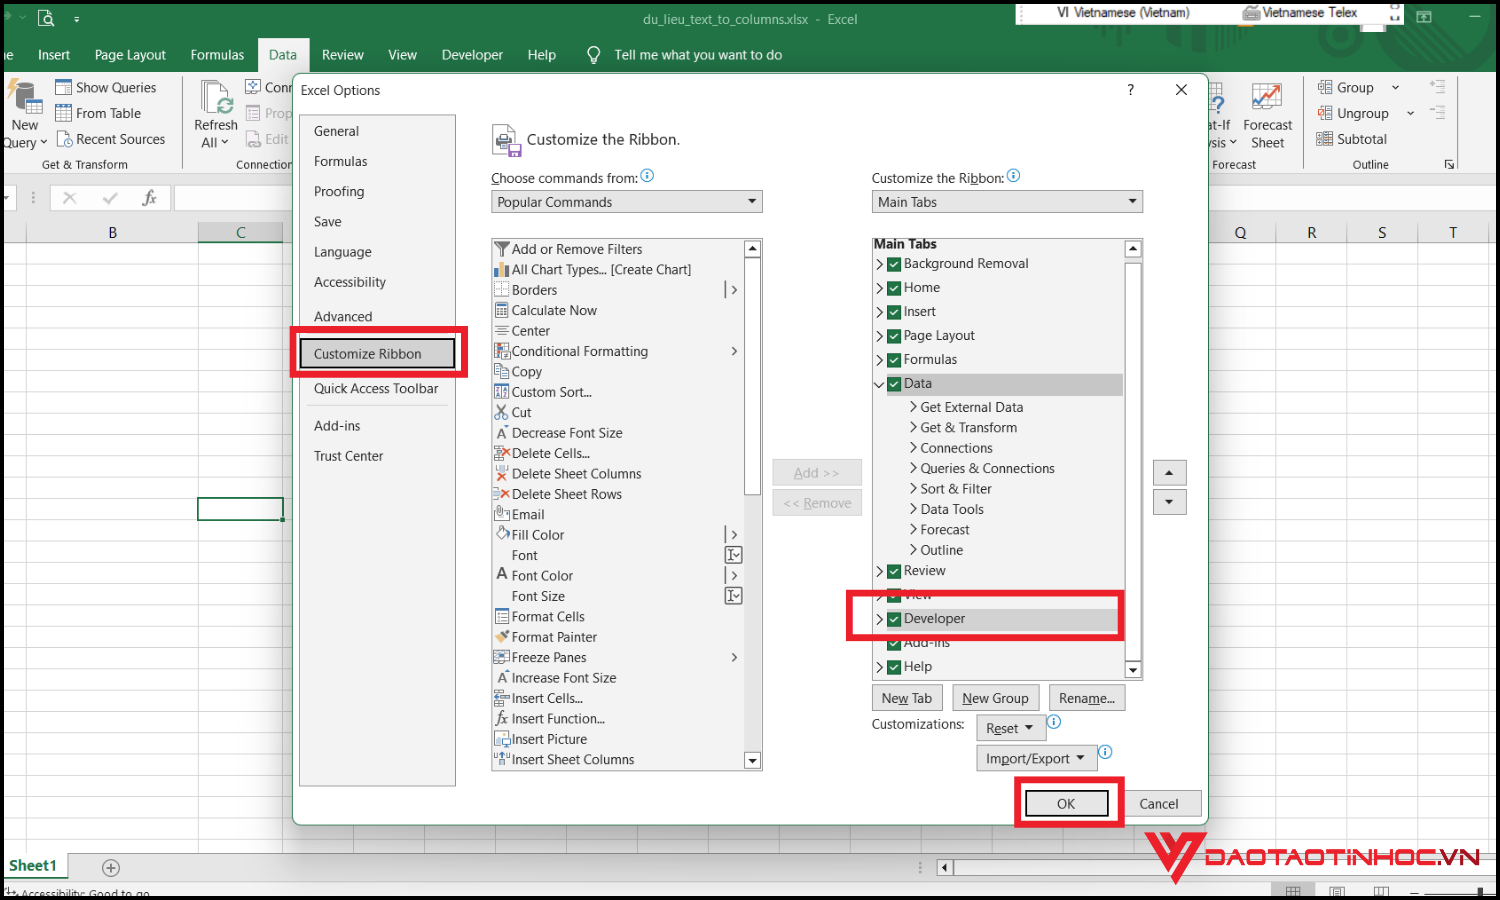Expand the Sort & Filter group
This screenshot has height=900, width=1500.
pos(913,489)
